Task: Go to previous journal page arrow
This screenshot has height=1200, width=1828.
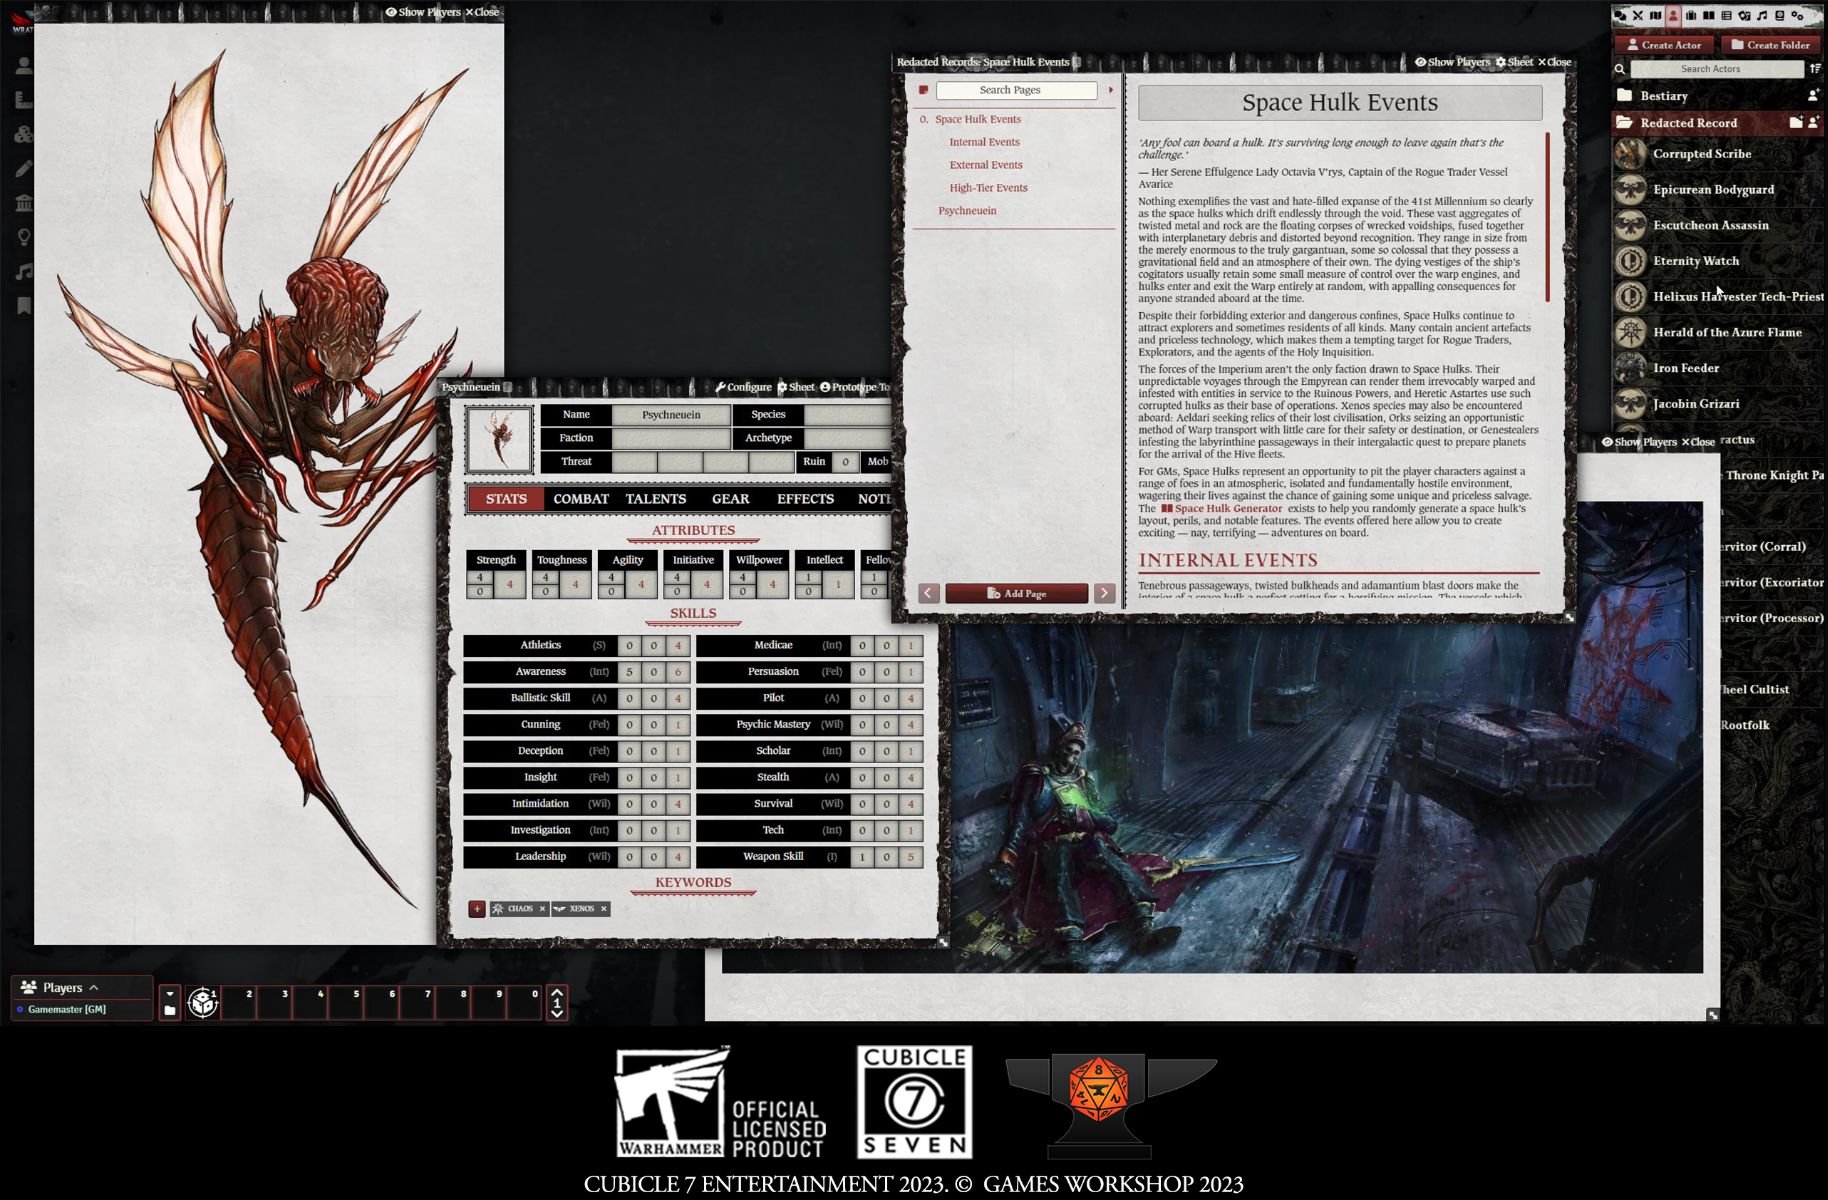Action: (928, 593)
